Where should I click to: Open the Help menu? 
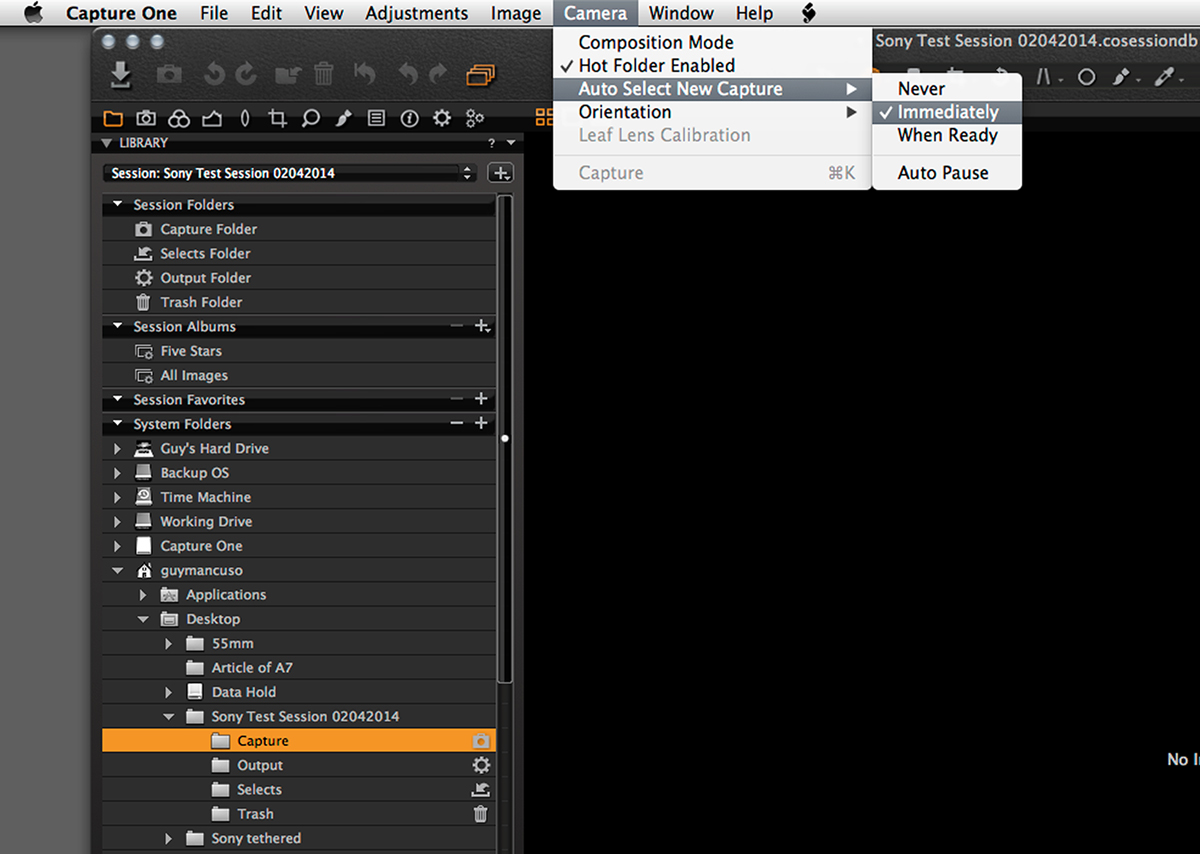point(754,13)
